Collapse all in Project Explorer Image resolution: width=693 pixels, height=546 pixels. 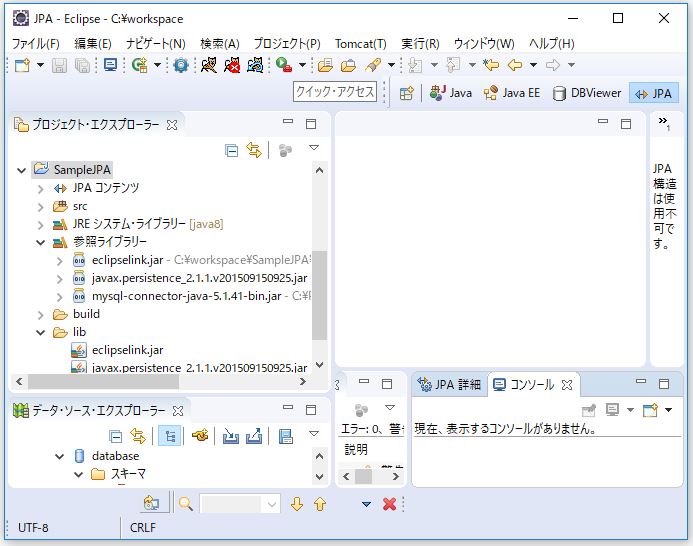click(x=232, y=150)
